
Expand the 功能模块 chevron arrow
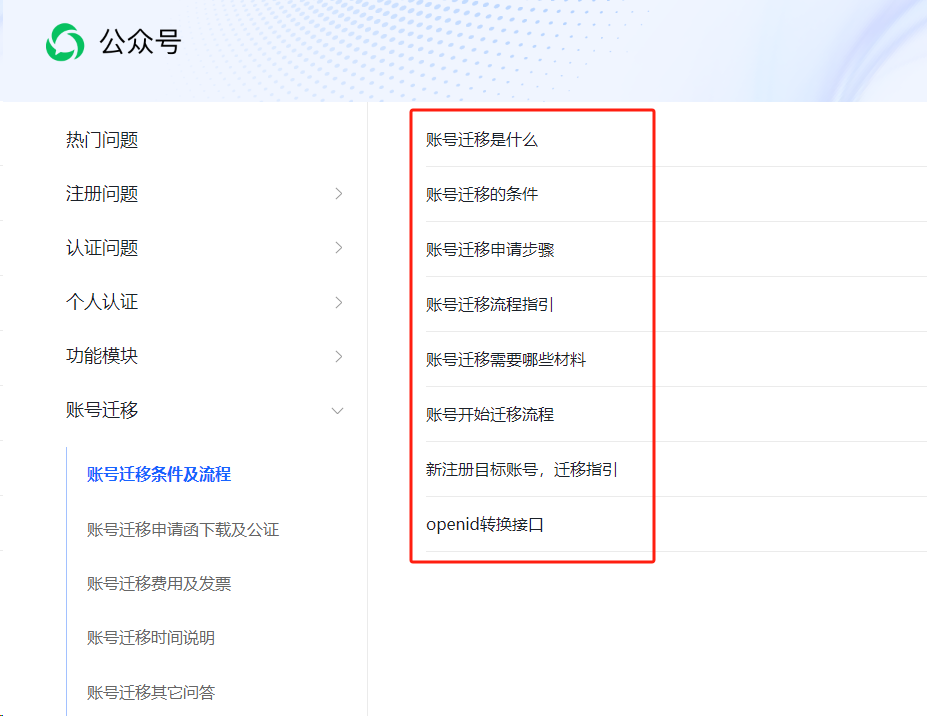coord(339,356)
